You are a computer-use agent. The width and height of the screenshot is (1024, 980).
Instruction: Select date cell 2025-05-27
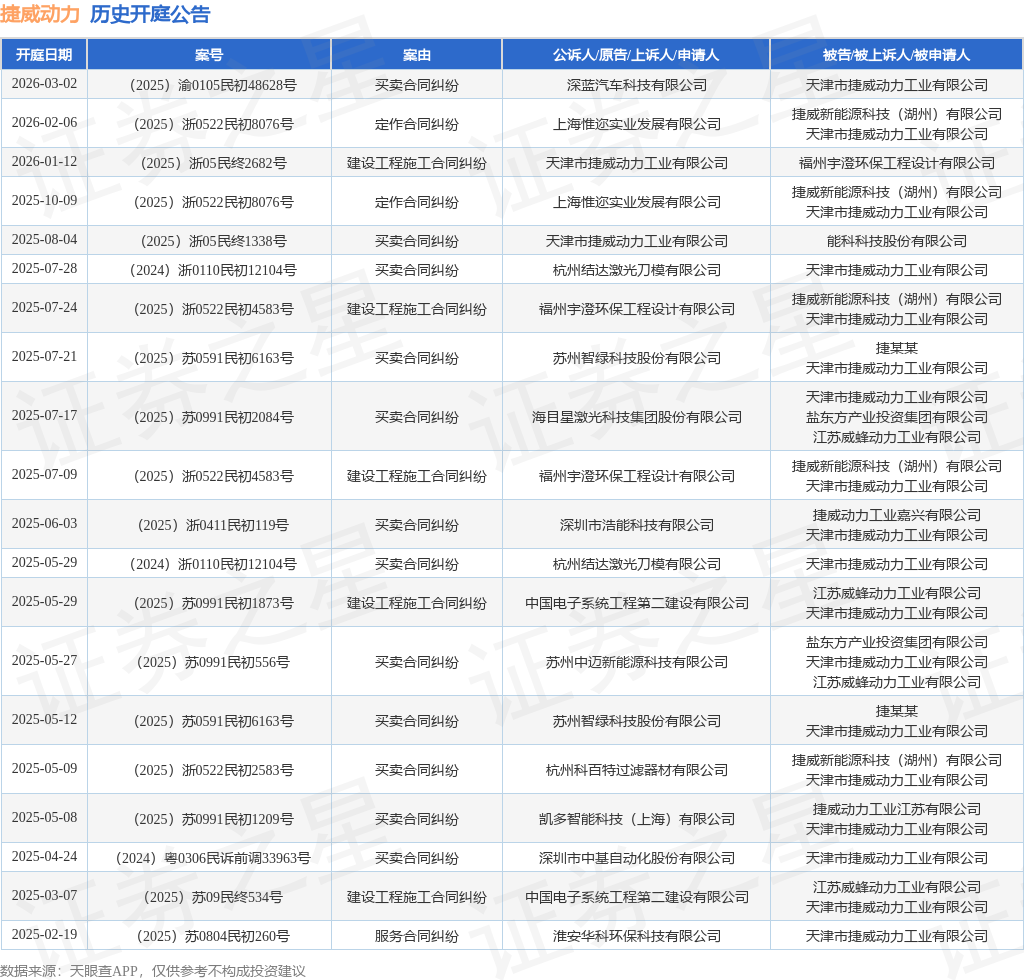click(44, 661)
